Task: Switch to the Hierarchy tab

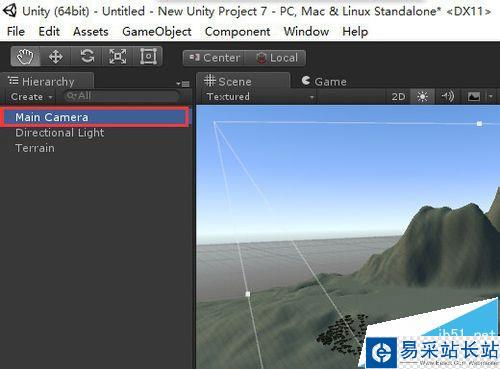Action: point(47,81)
